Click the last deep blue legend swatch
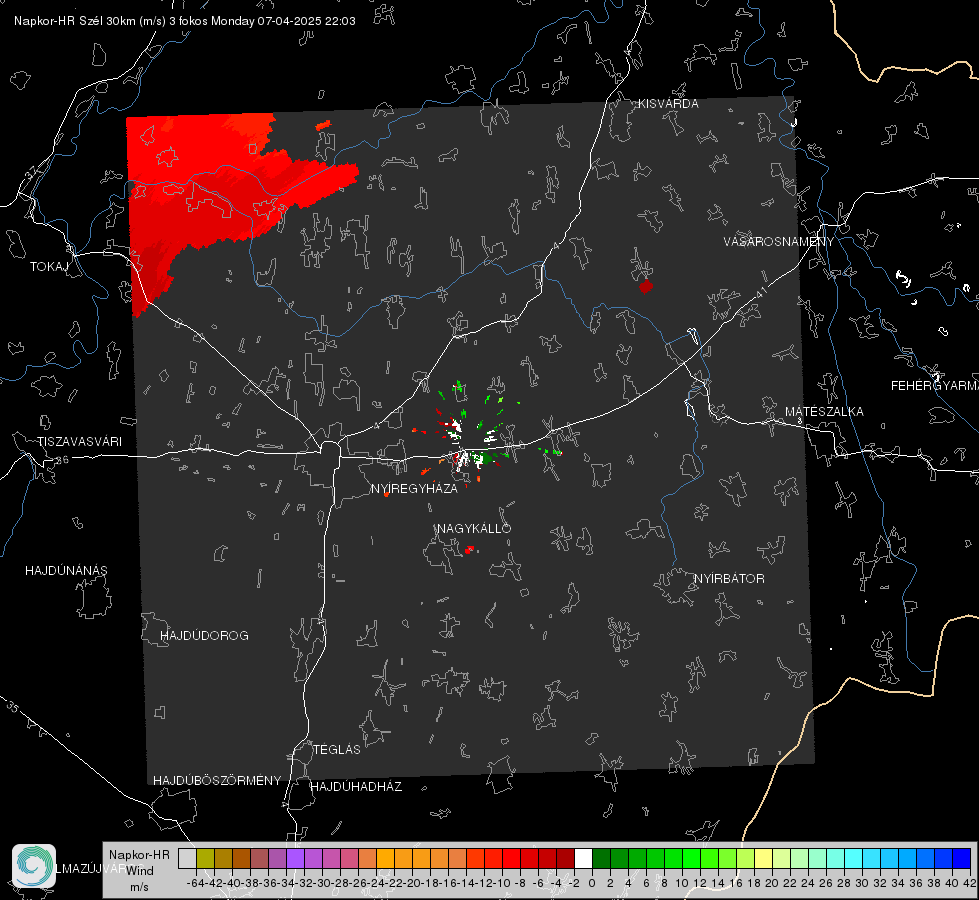Screen dimensions: 979x900 [961, 858]
